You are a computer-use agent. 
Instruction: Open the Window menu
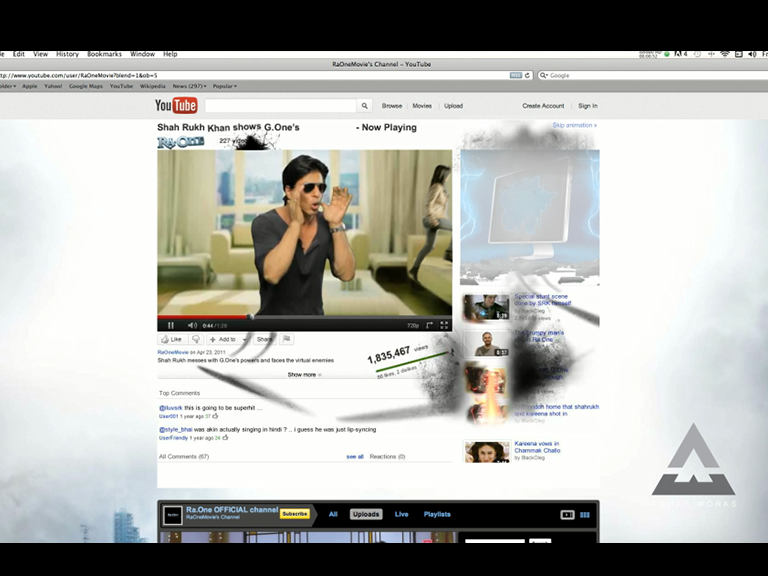[x=143, y=54]
